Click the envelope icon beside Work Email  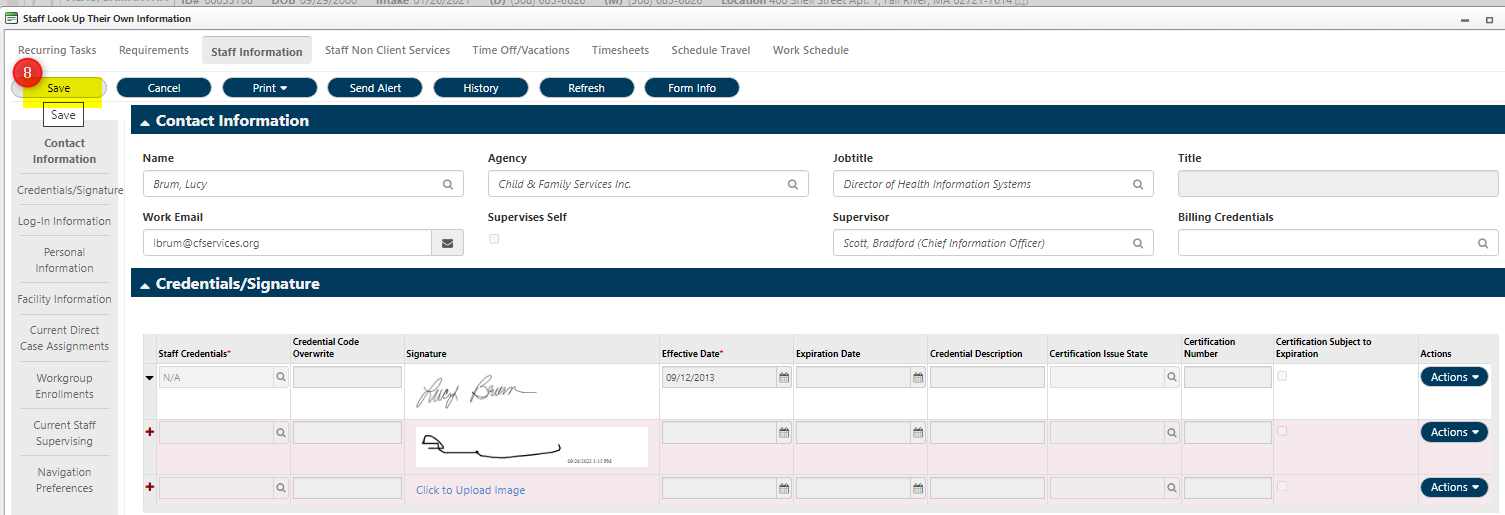click(x=447, y=243)
